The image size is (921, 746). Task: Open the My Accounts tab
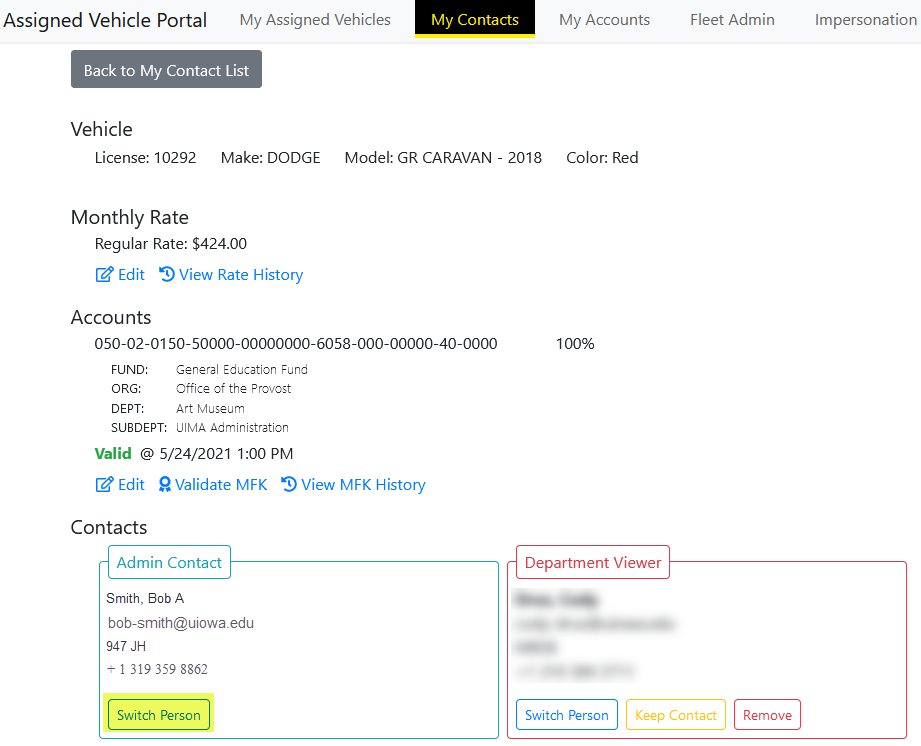604,19
